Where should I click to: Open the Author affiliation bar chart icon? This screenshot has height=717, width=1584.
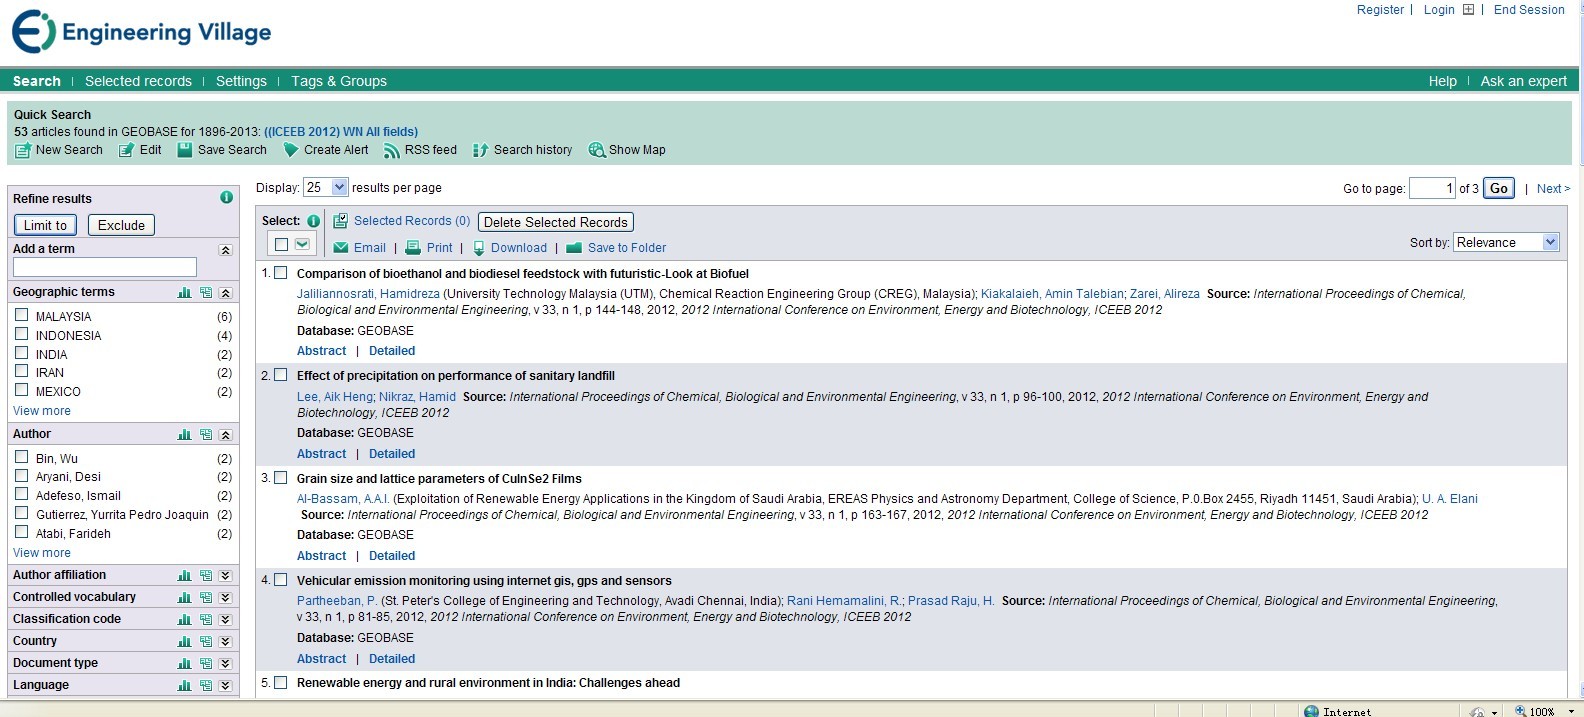pos(184,576)
